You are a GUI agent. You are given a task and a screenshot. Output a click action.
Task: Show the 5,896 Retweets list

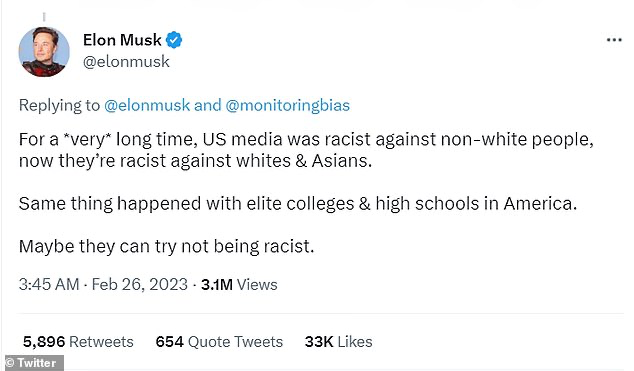click(78, 342)
